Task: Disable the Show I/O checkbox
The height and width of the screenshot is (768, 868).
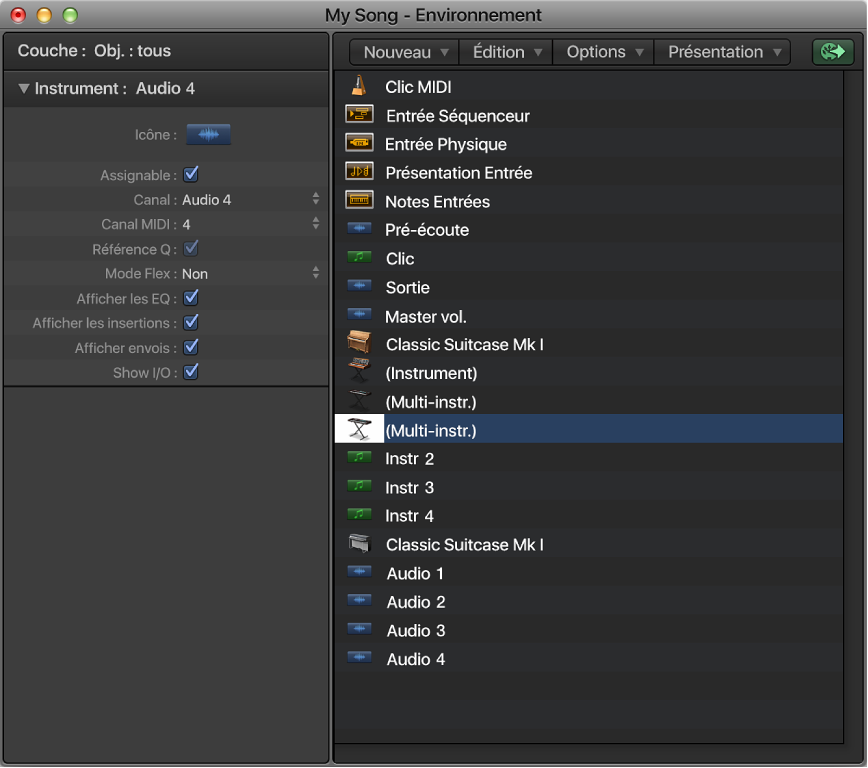Action: click(191, 372)
